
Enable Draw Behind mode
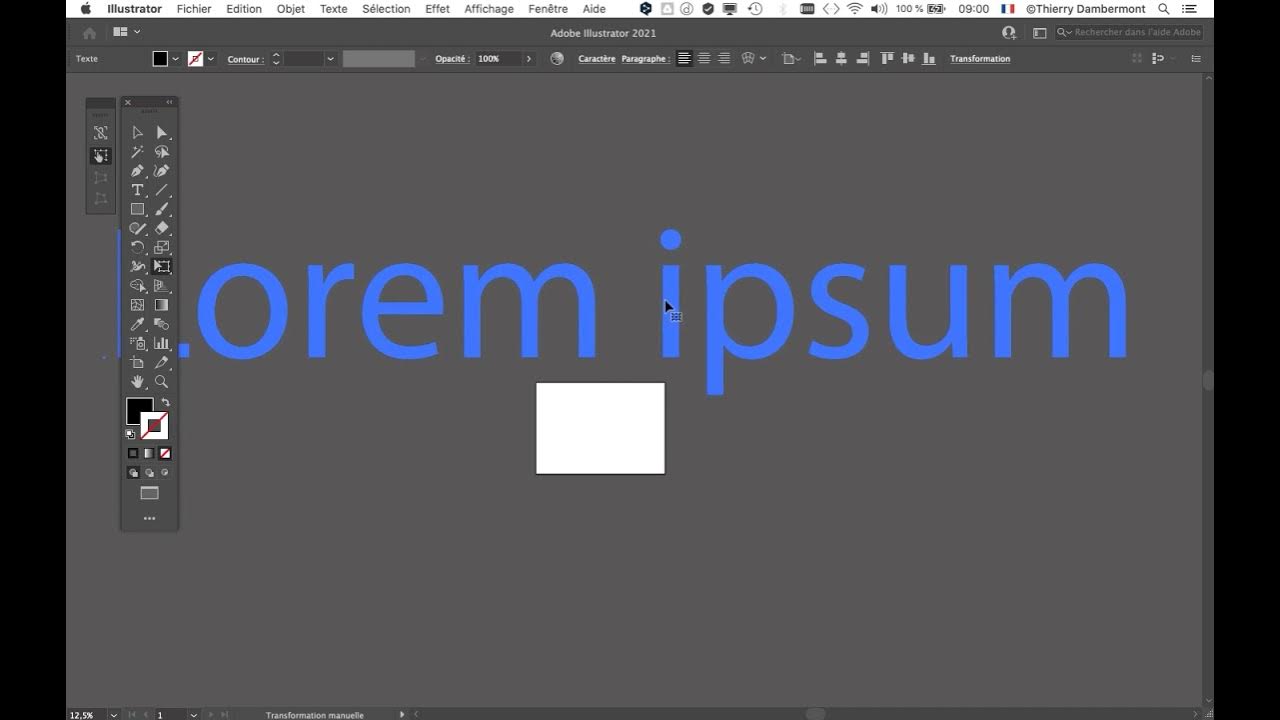pos(149,473)
